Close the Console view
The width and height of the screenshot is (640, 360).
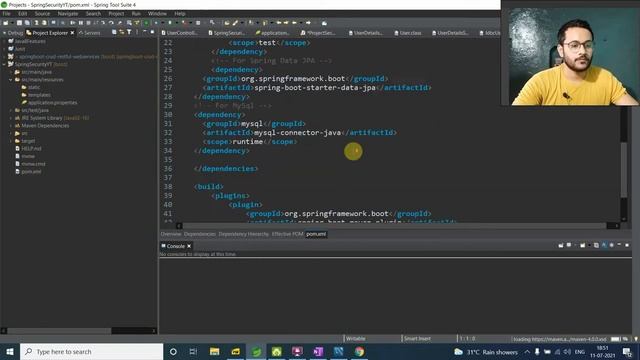(x=189, y=246)
